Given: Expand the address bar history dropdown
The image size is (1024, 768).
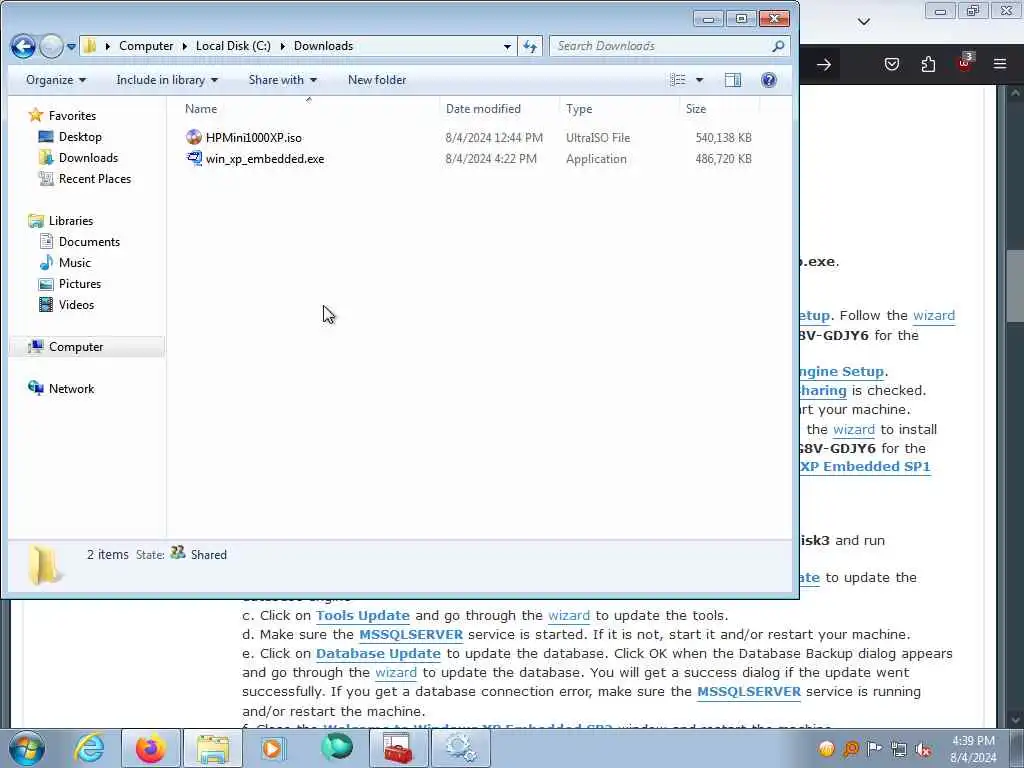Looking at the screenshot, I should pos(507,46).
